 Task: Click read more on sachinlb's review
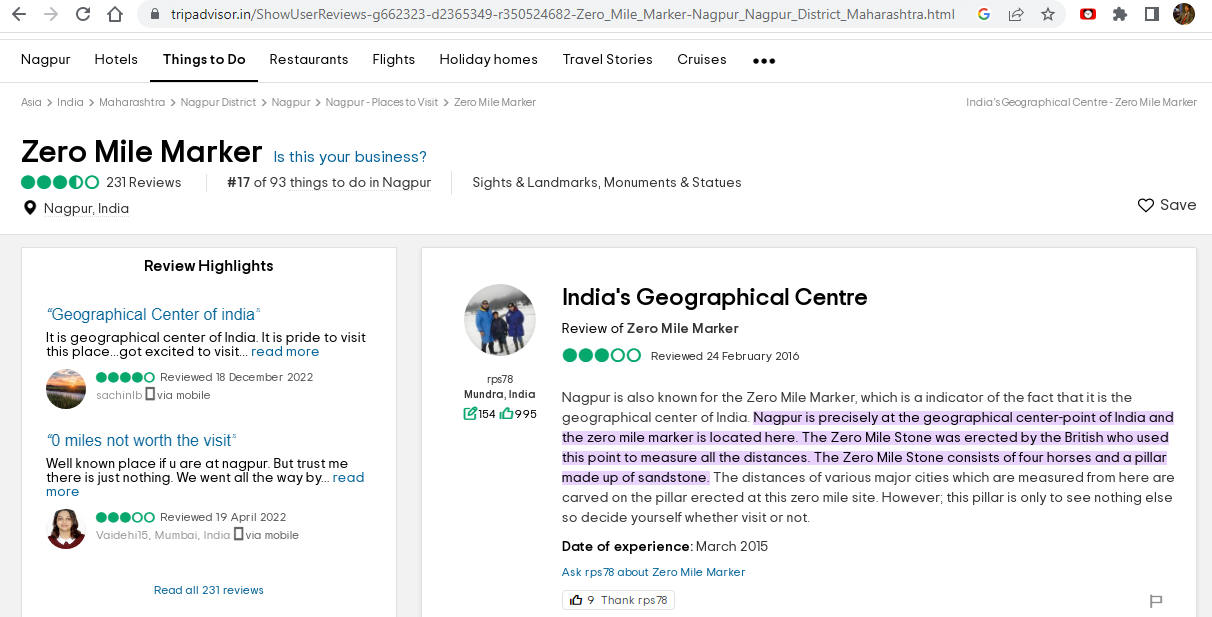[285, 351]
